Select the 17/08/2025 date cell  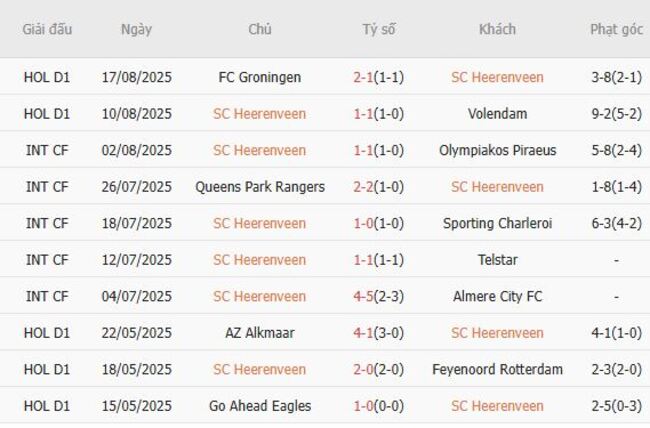[x=136, y=77]
